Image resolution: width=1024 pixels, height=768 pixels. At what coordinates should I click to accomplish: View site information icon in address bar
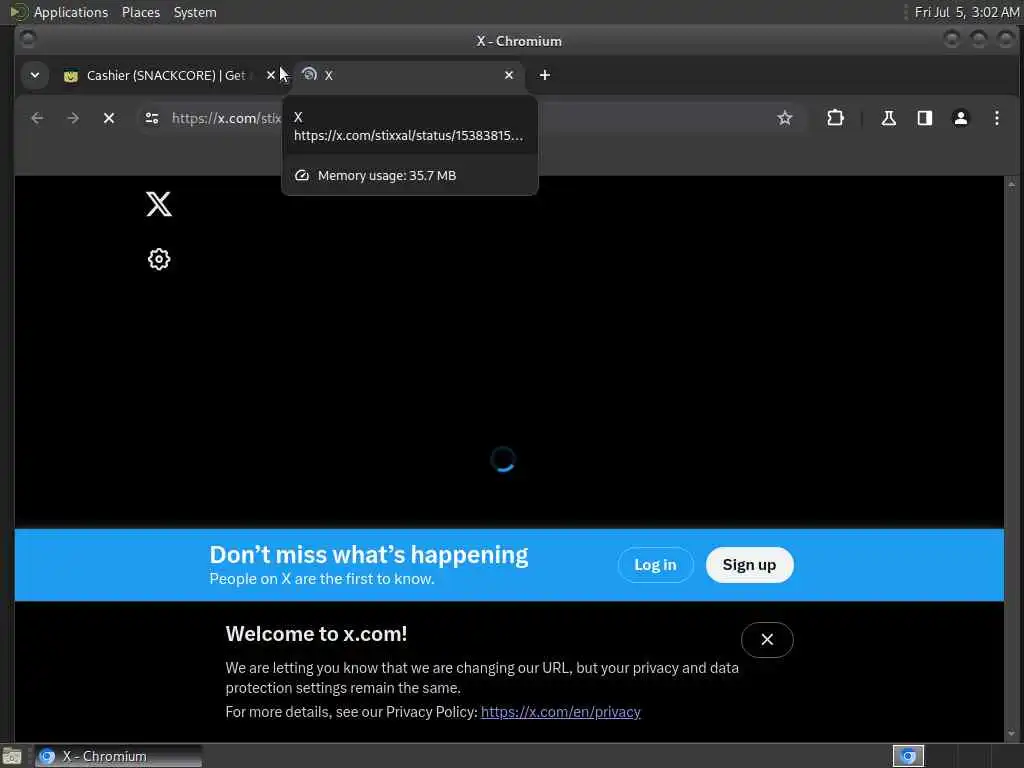[152, 118]
